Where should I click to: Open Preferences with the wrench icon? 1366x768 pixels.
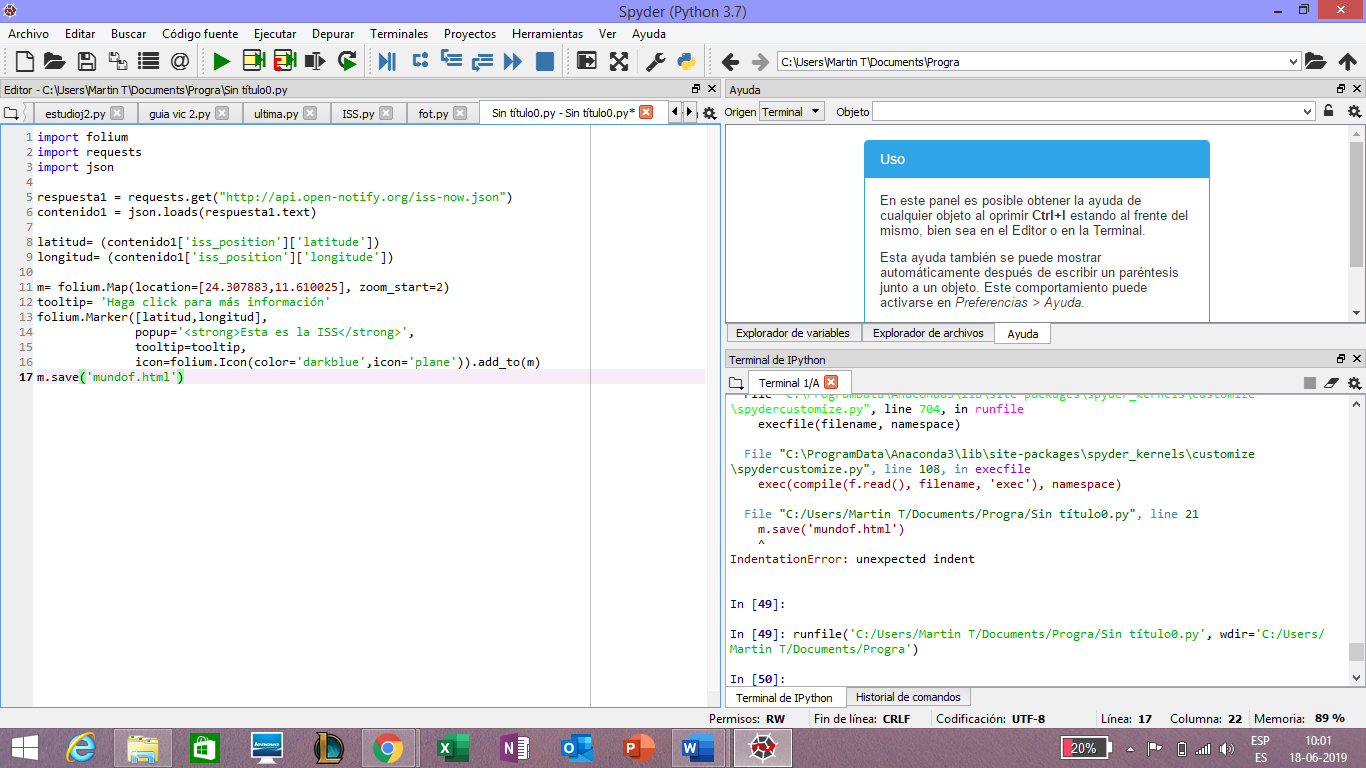coord(655,61)
